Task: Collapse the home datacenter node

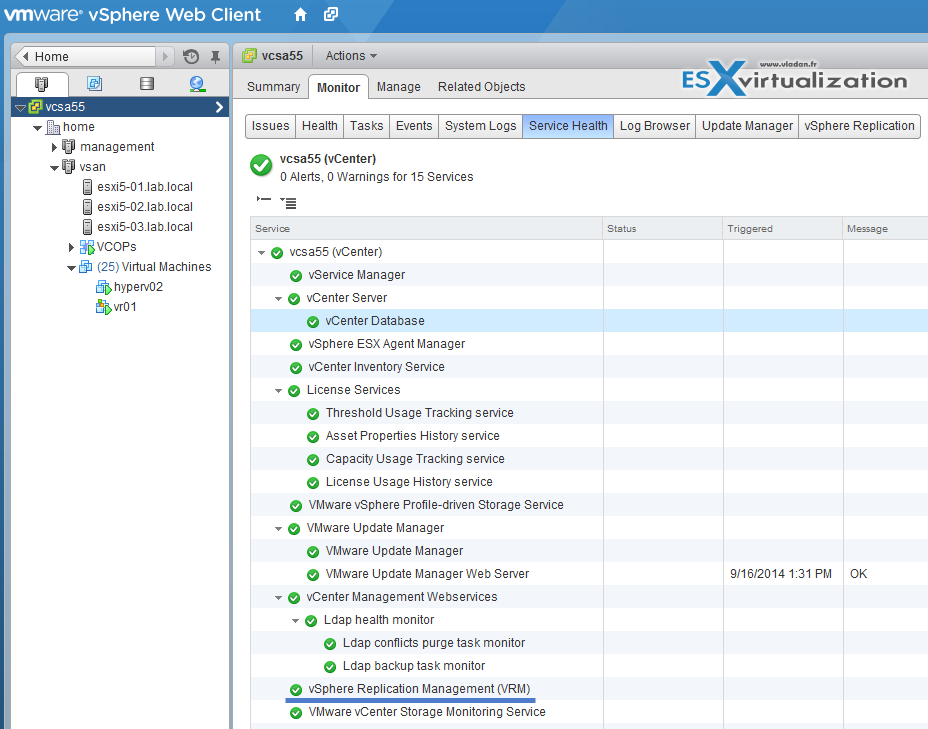Action: click(x=37, y=128)
